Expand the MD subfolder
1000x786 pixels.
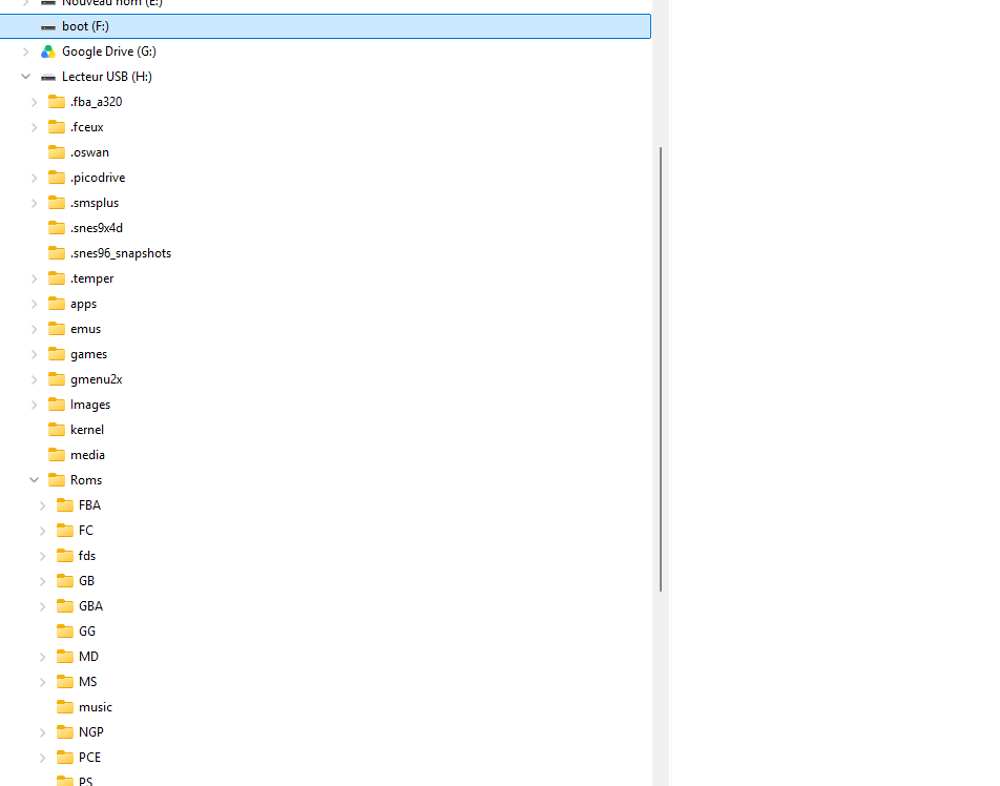click(43, 657)
